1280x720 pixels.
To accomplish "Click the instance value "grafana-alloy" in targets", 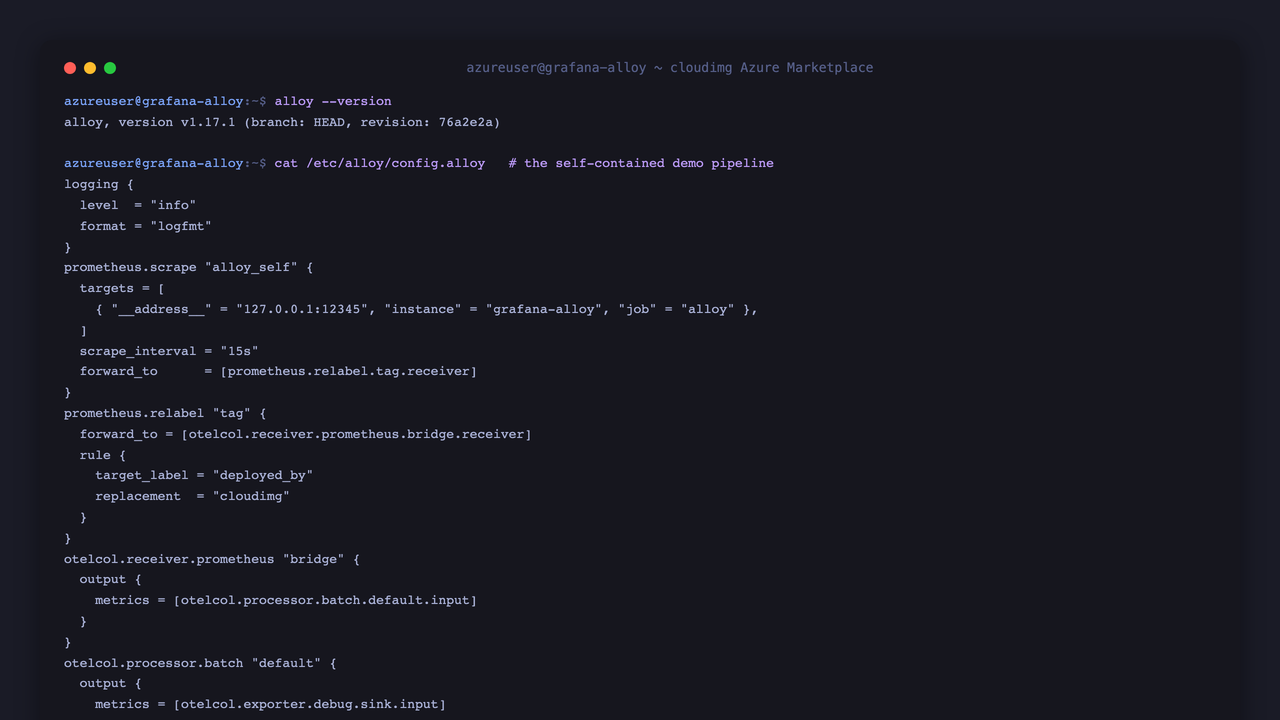I will pyautogui.click(x=544, y=309).
